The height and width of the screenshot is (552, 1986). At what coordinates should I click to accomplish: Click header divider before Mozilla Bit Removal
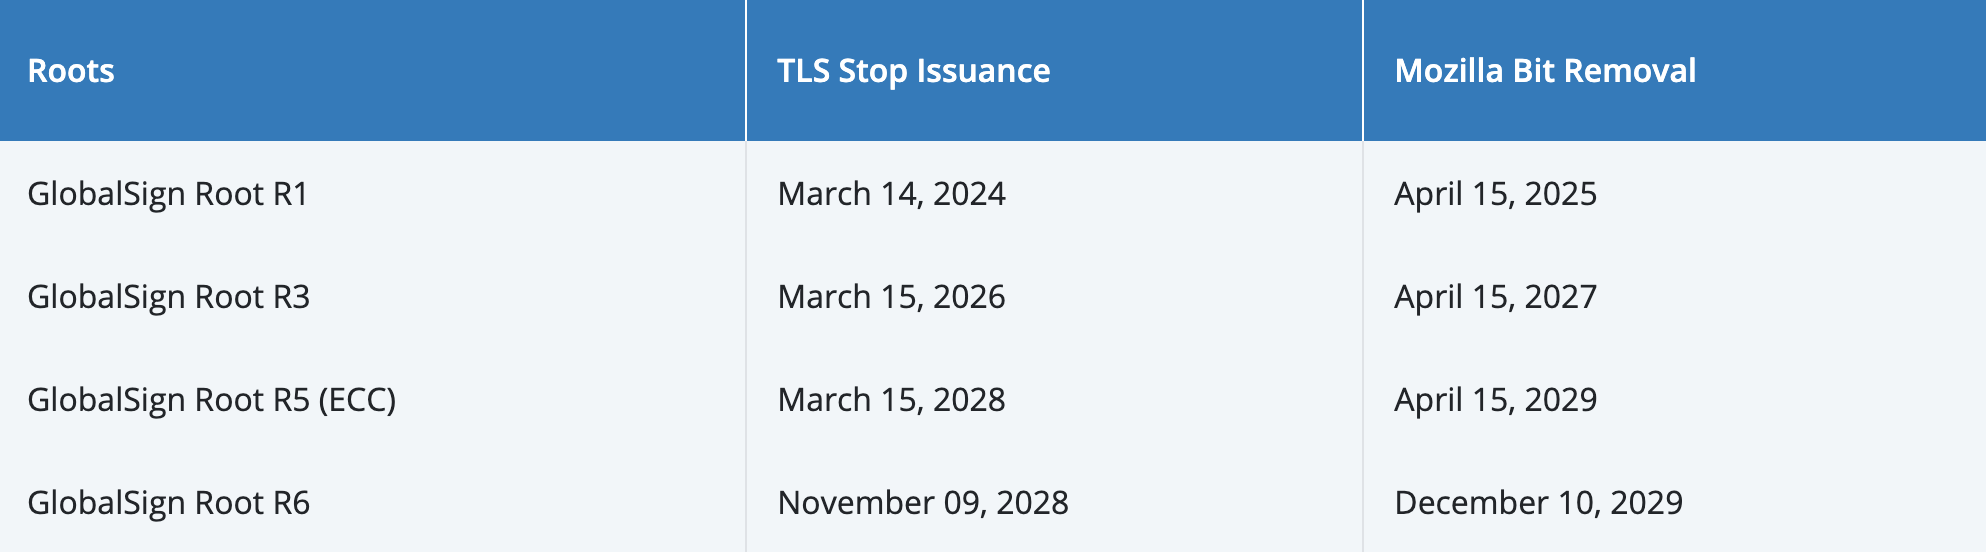[1363, 71]
